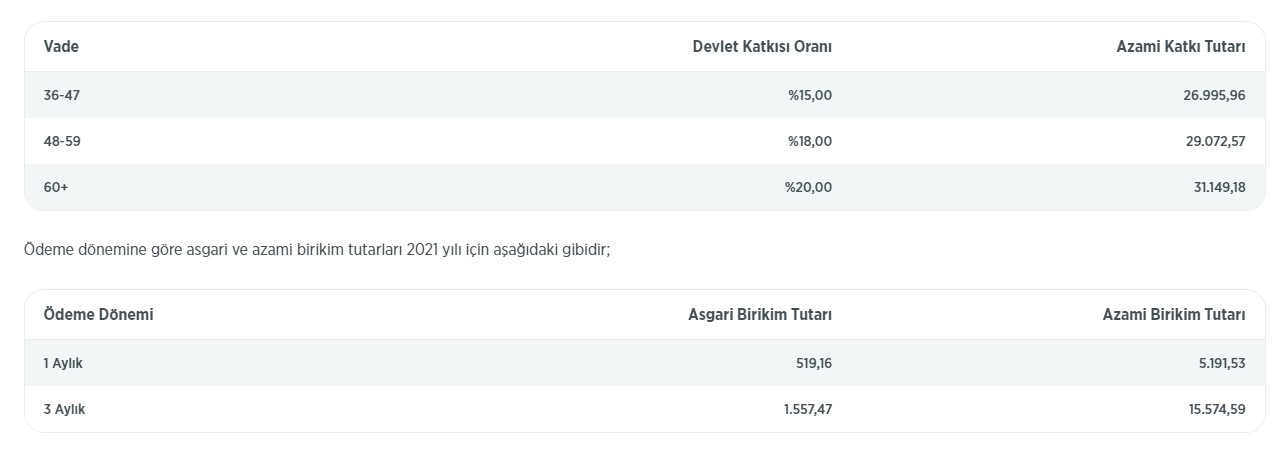This screenshot has width=1281, height=449.
Task: Click the %15,00 rate cell
Action: click(x=809, y=95)
